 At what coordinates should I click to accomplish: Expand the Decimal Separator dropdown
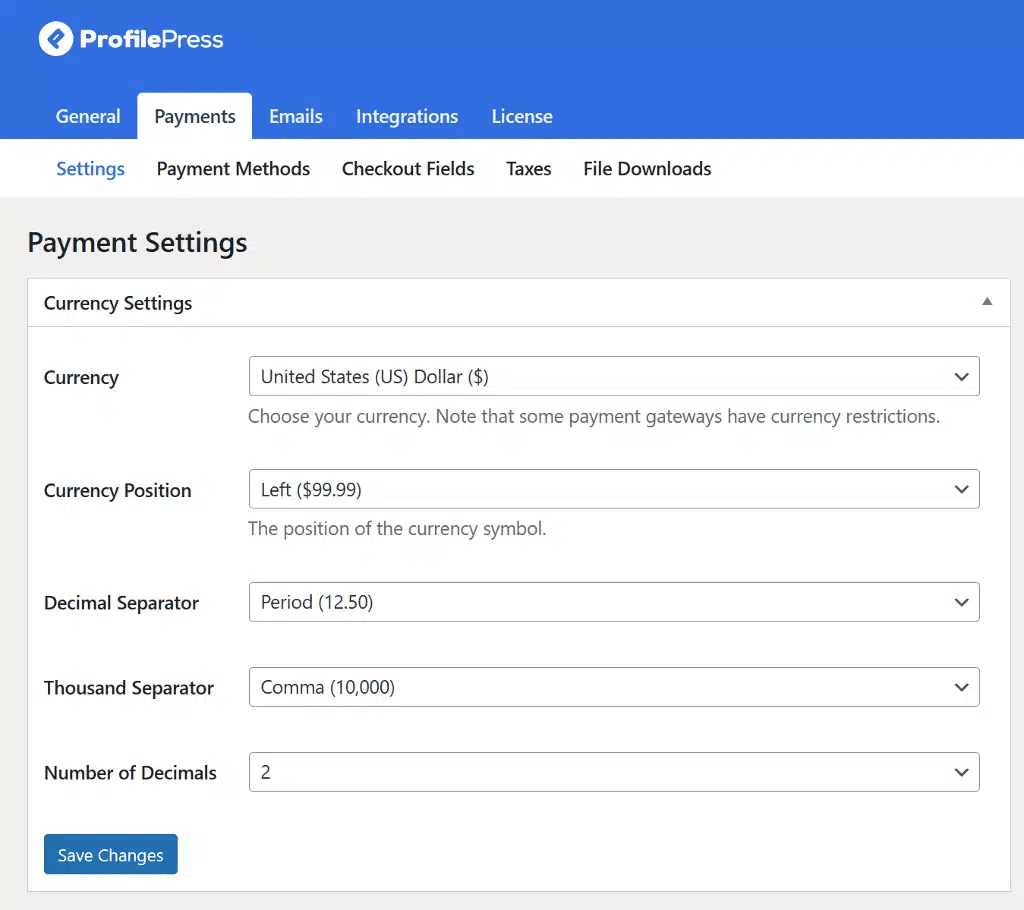tap(613, 603)
